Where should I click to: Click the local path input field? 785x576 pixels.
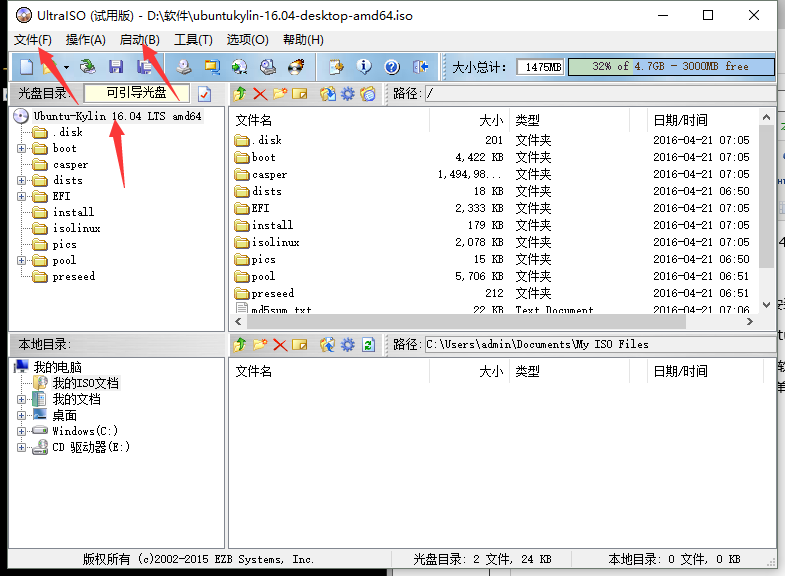[x=598, y=344]
